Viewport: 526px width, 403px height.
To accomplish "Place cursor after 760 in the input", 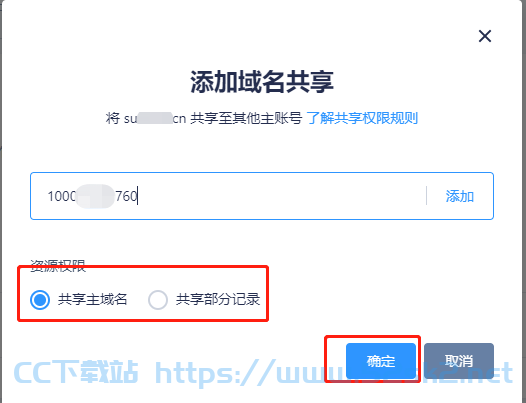I will point(138,196).
